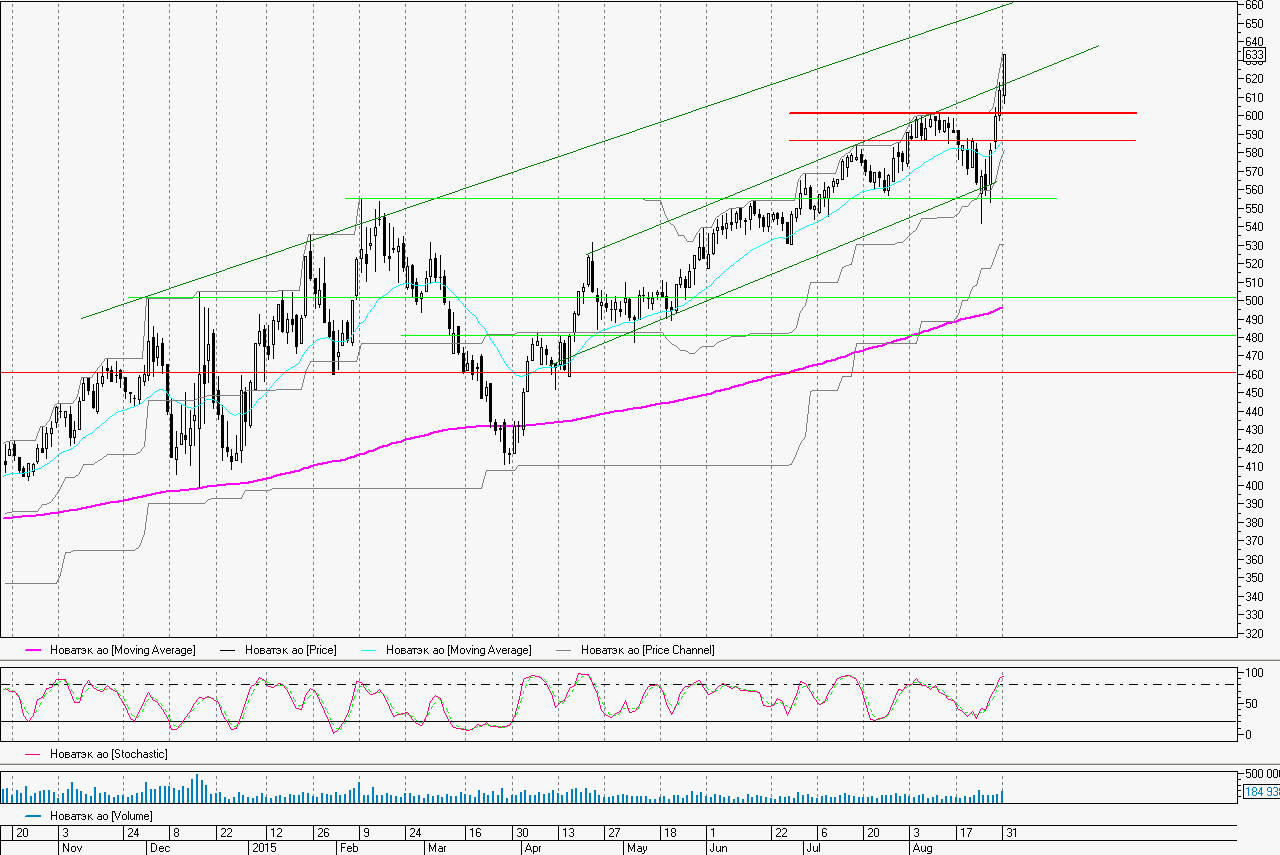Viewport: 1280px width, 855px height.
Task: Click the 600 level on the price axis
Action: click(1254, 115)
